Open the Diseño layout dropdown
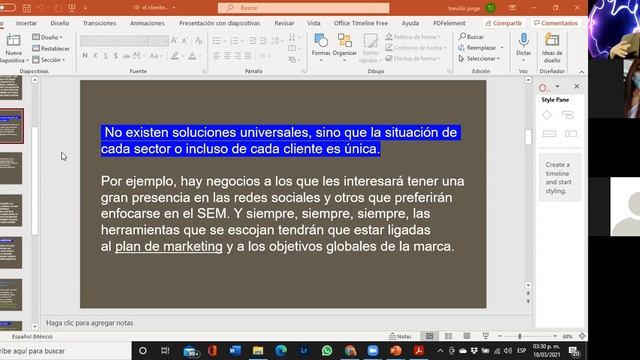This screenshot has height=360, width=640. [x=47, y=37]
